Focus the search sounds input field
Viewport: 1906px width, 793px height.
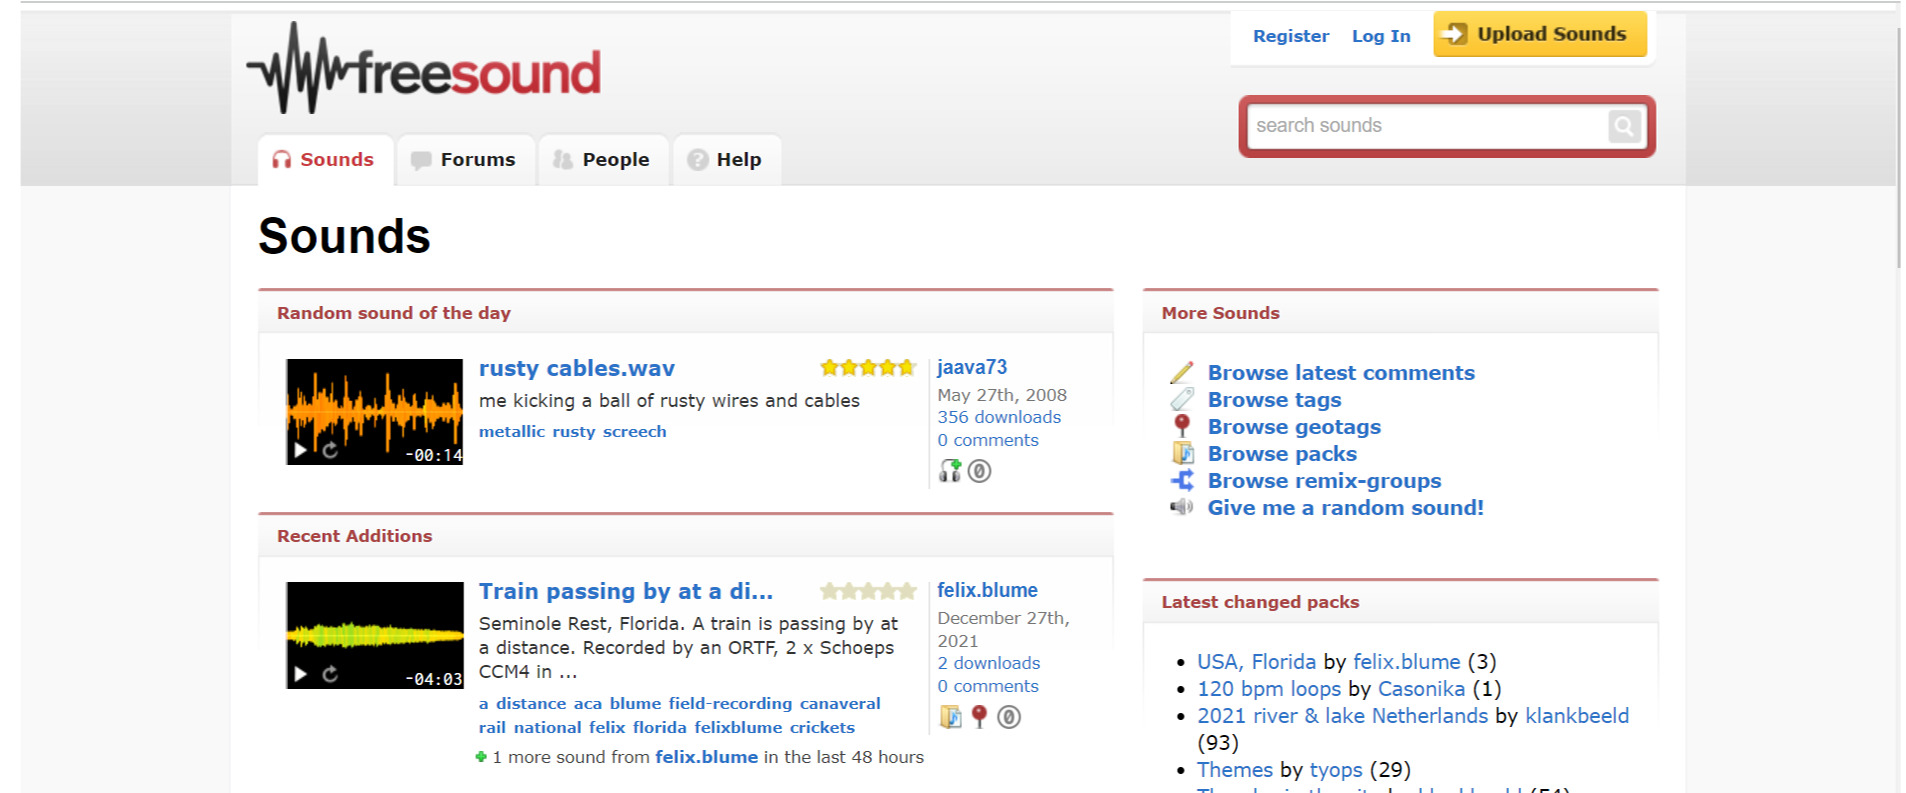pos(1425,126)
